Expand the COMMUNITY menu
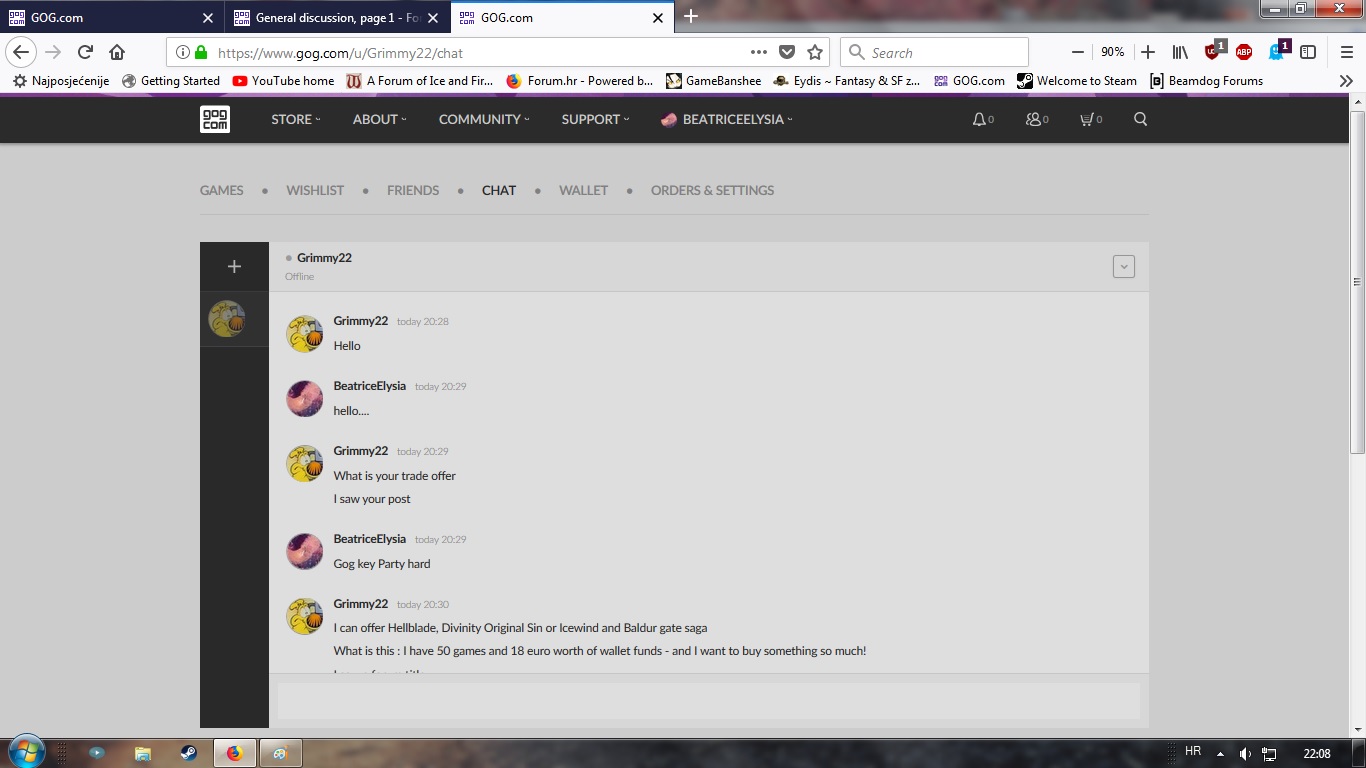 [x=484, y=119]
